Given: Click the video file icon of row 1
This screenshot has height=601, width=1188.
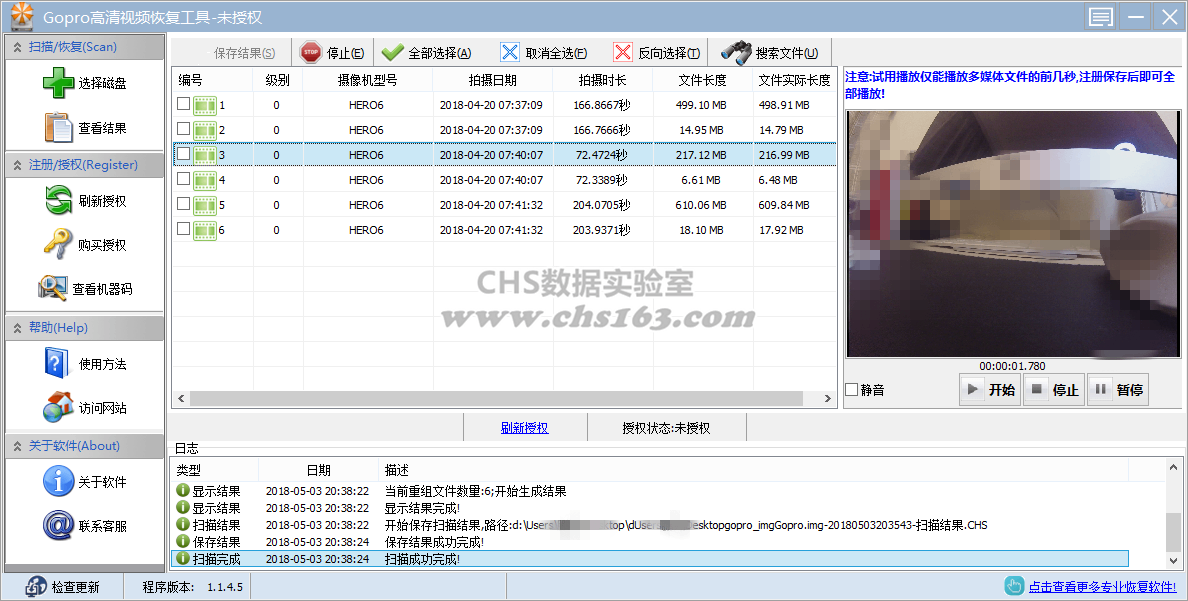Looking at the screenshot, I should pos(205,105).
